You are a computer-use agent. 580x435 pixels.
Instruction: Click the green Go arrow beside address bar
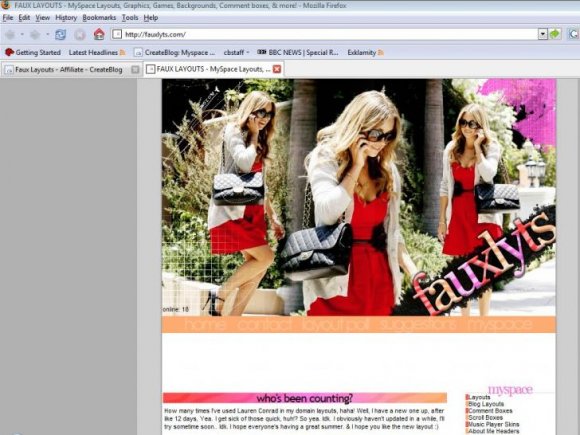pos(555,34)
